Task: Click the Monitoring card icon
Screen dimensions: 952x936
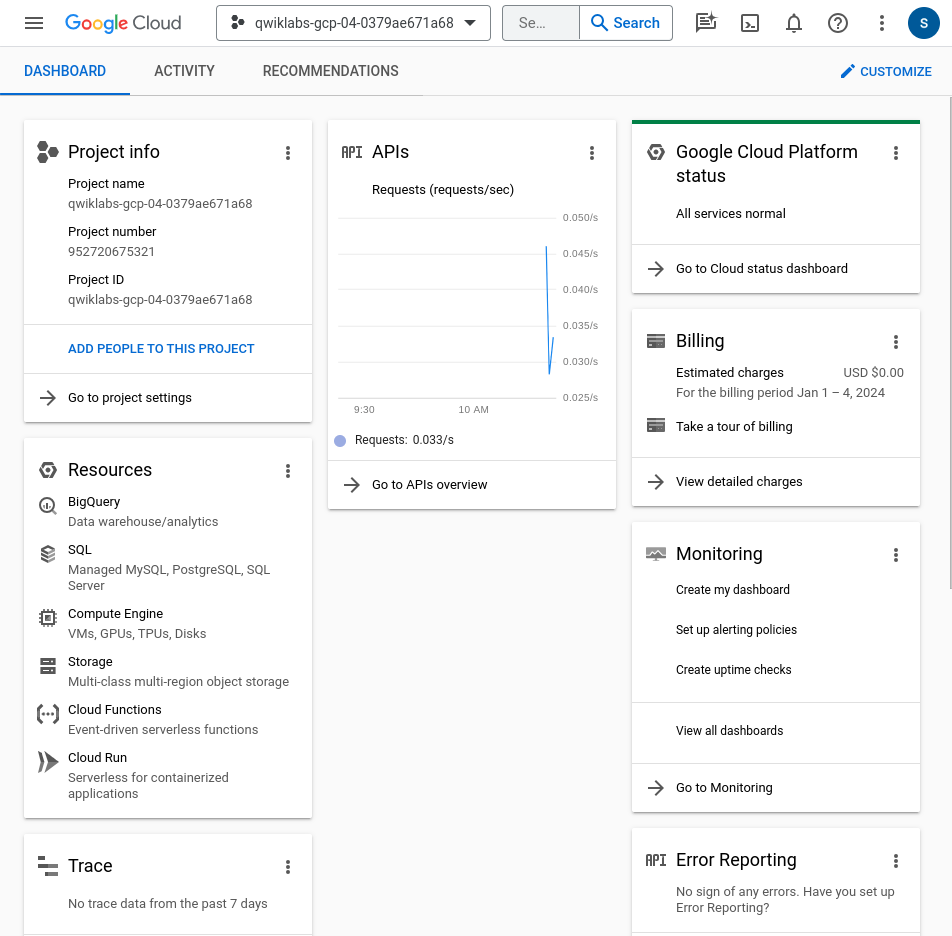Action: click(656, 554)
